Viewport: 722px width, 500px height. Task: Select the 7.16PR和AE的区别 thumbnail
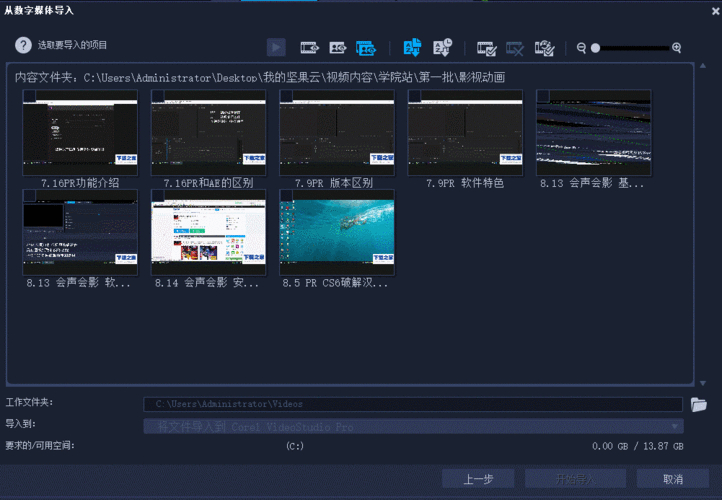(209, 133)
